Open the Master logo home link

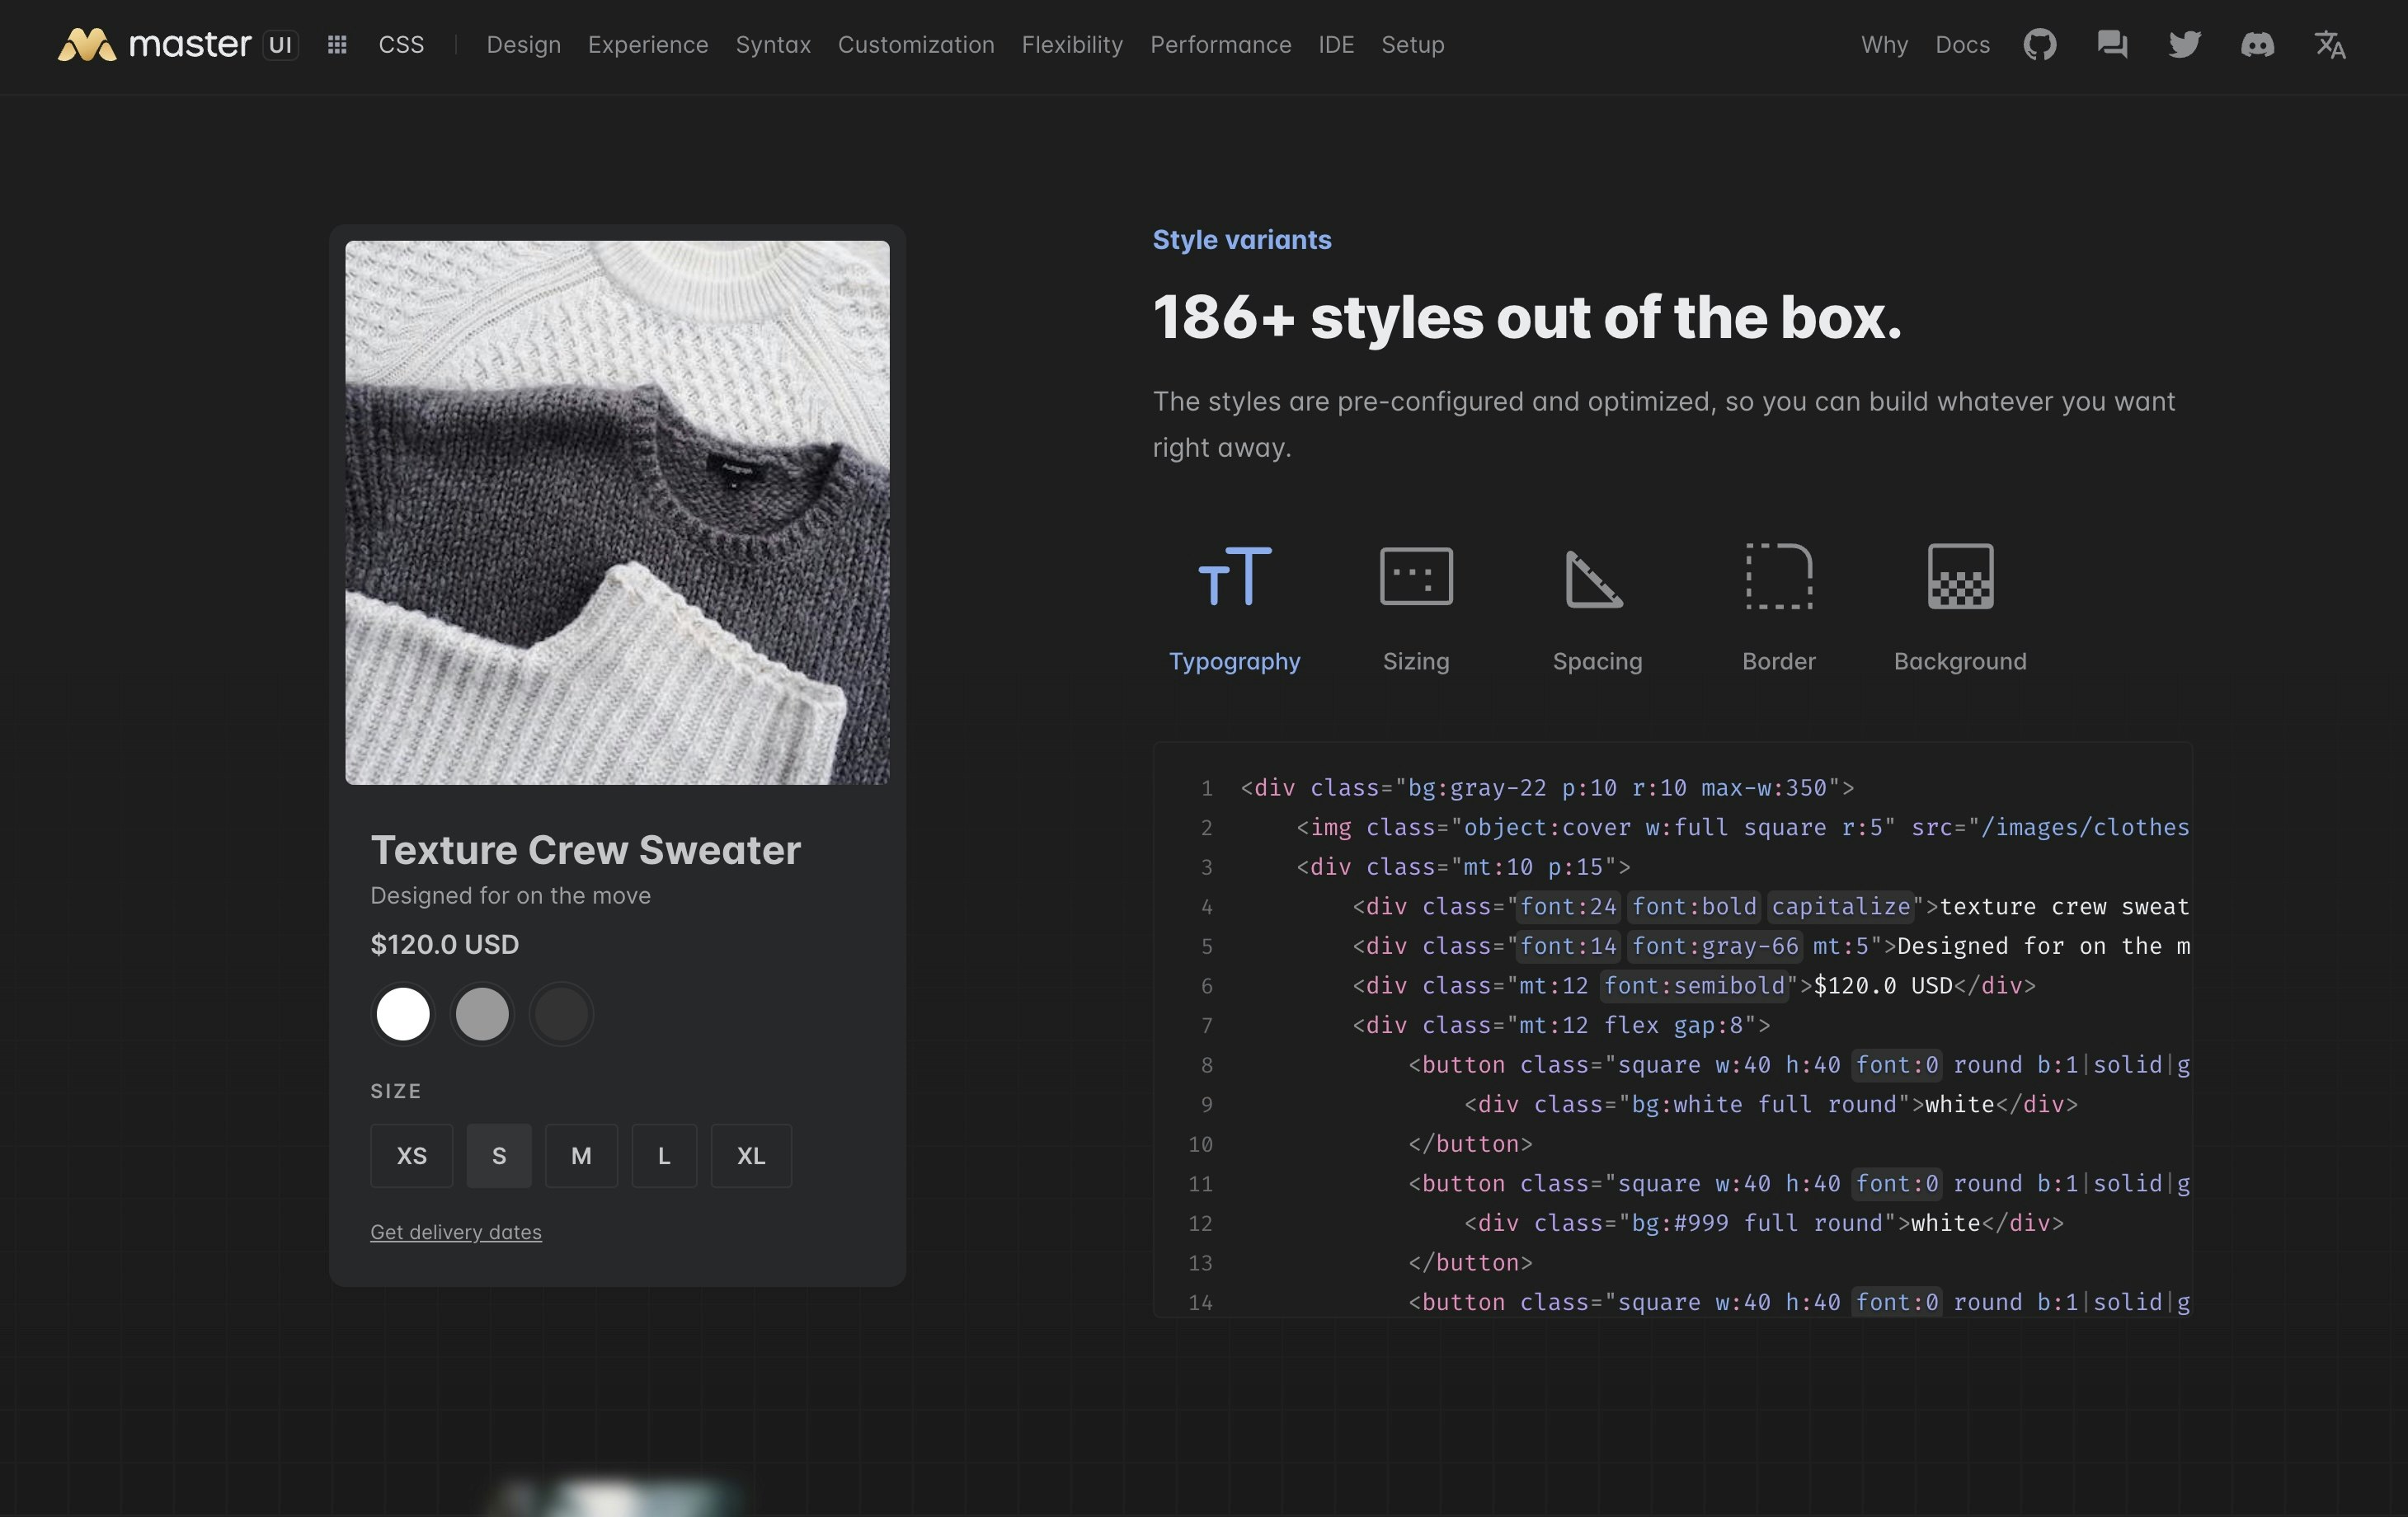pyautogui.click(x=154, y=45)
